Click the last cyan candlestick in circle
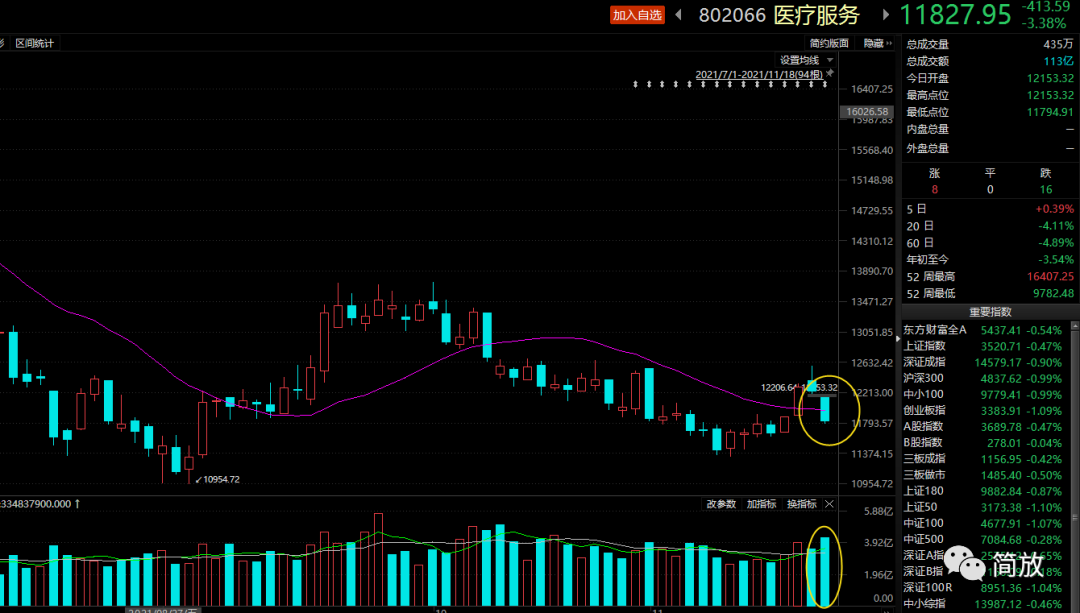Image resolution: width=1080 pixels, height=613 pixels. coord(825,408)
